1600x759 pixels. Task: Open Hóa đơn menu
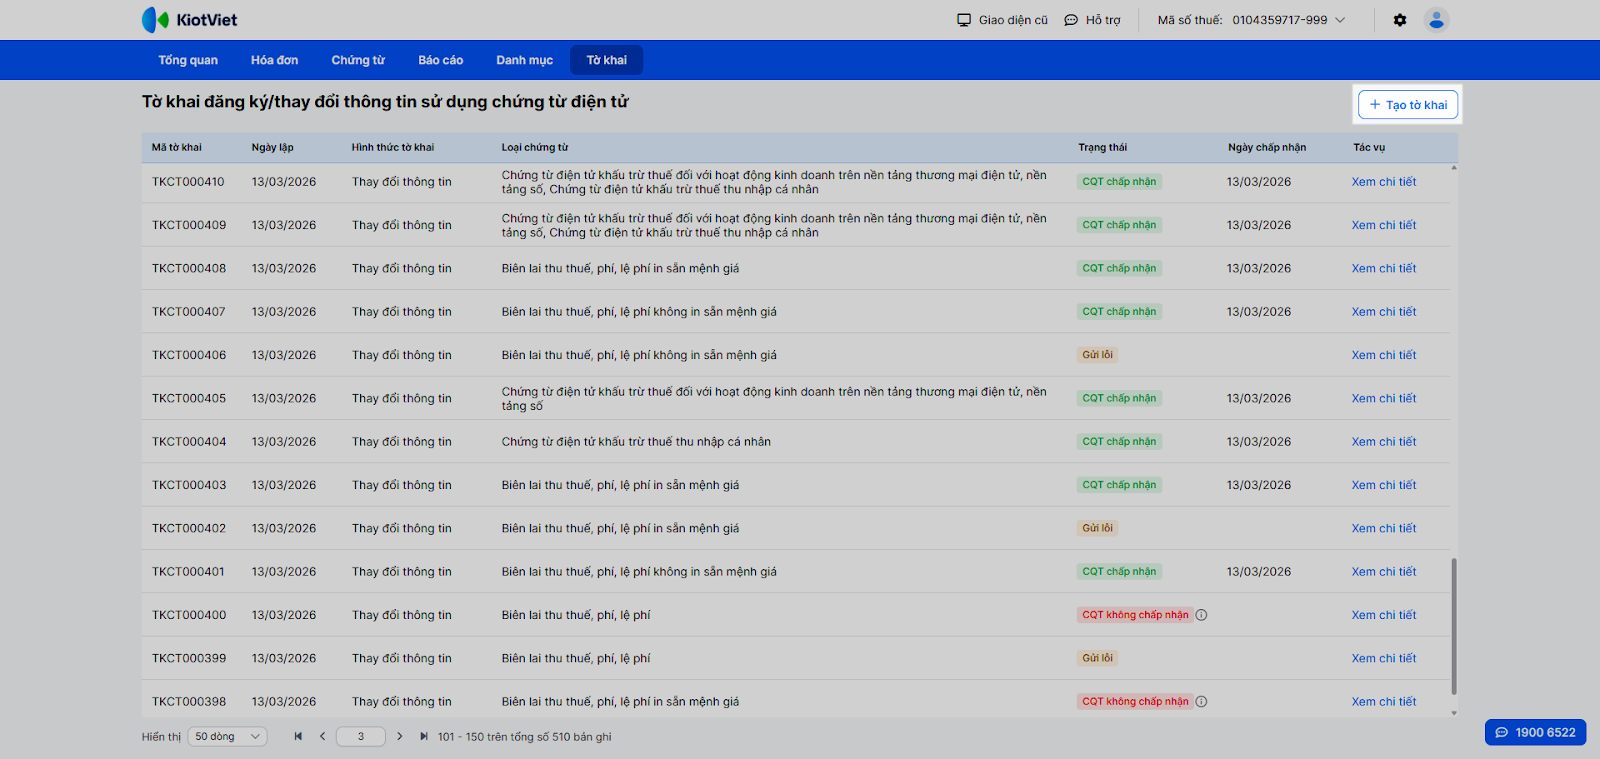pyautogui.click(x=275, y=60)
